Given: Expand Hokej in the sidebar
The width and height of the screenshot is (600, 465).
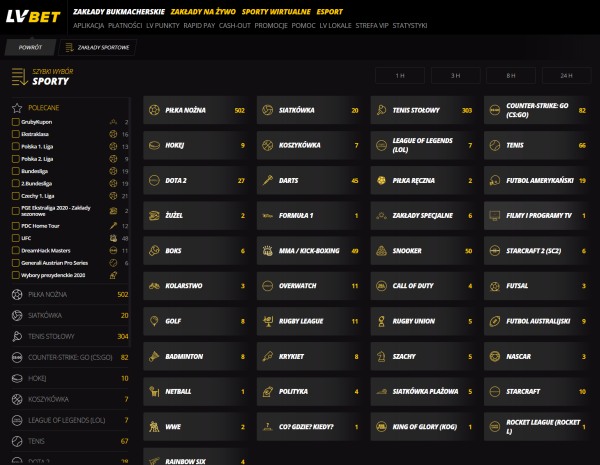Looking at the screenshot, I should pos(70,379).
